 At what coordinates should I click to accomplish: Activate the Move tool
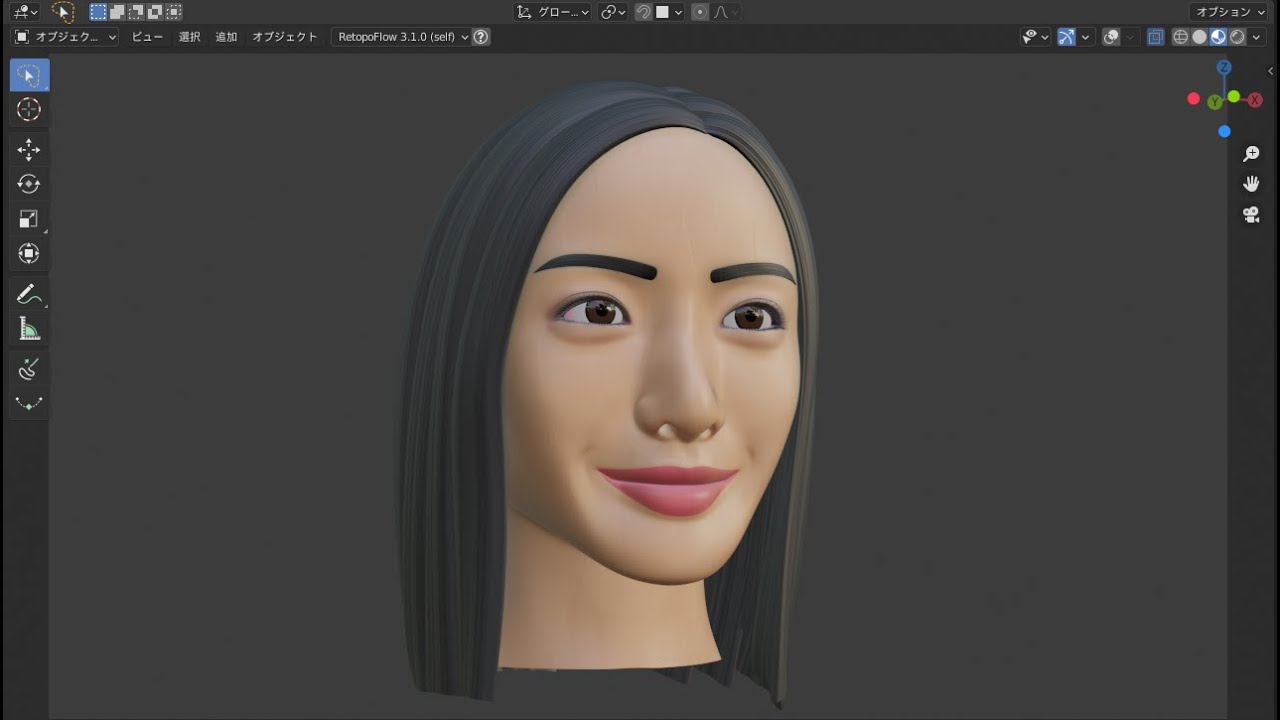point(29,150)
